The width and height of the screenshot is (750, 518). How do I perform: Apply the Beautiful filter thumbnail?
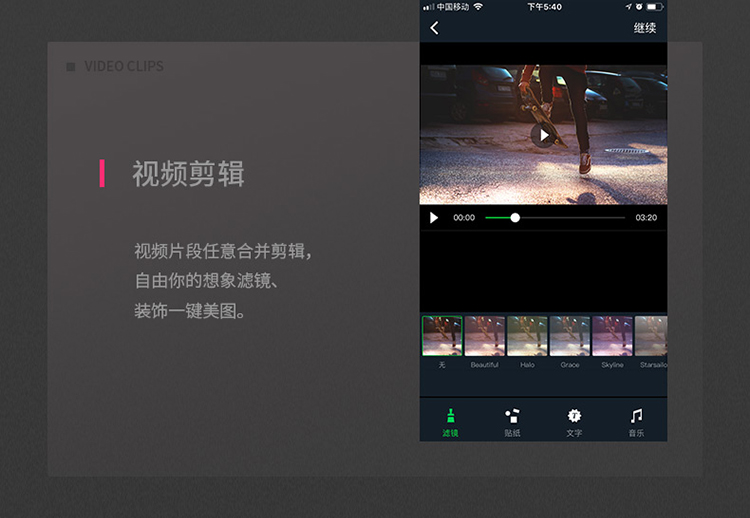point(484,336)
